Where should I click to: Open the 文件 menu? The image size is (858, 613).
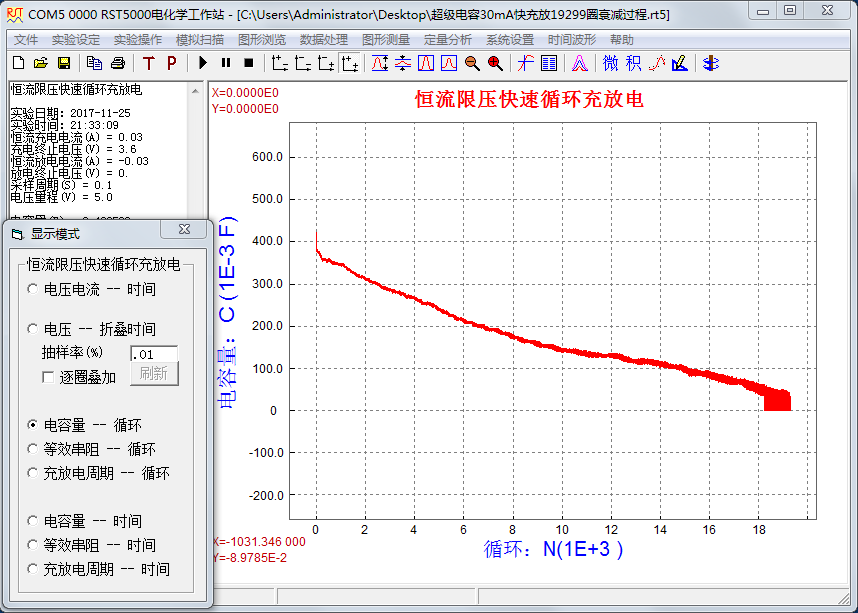(26, 40)
